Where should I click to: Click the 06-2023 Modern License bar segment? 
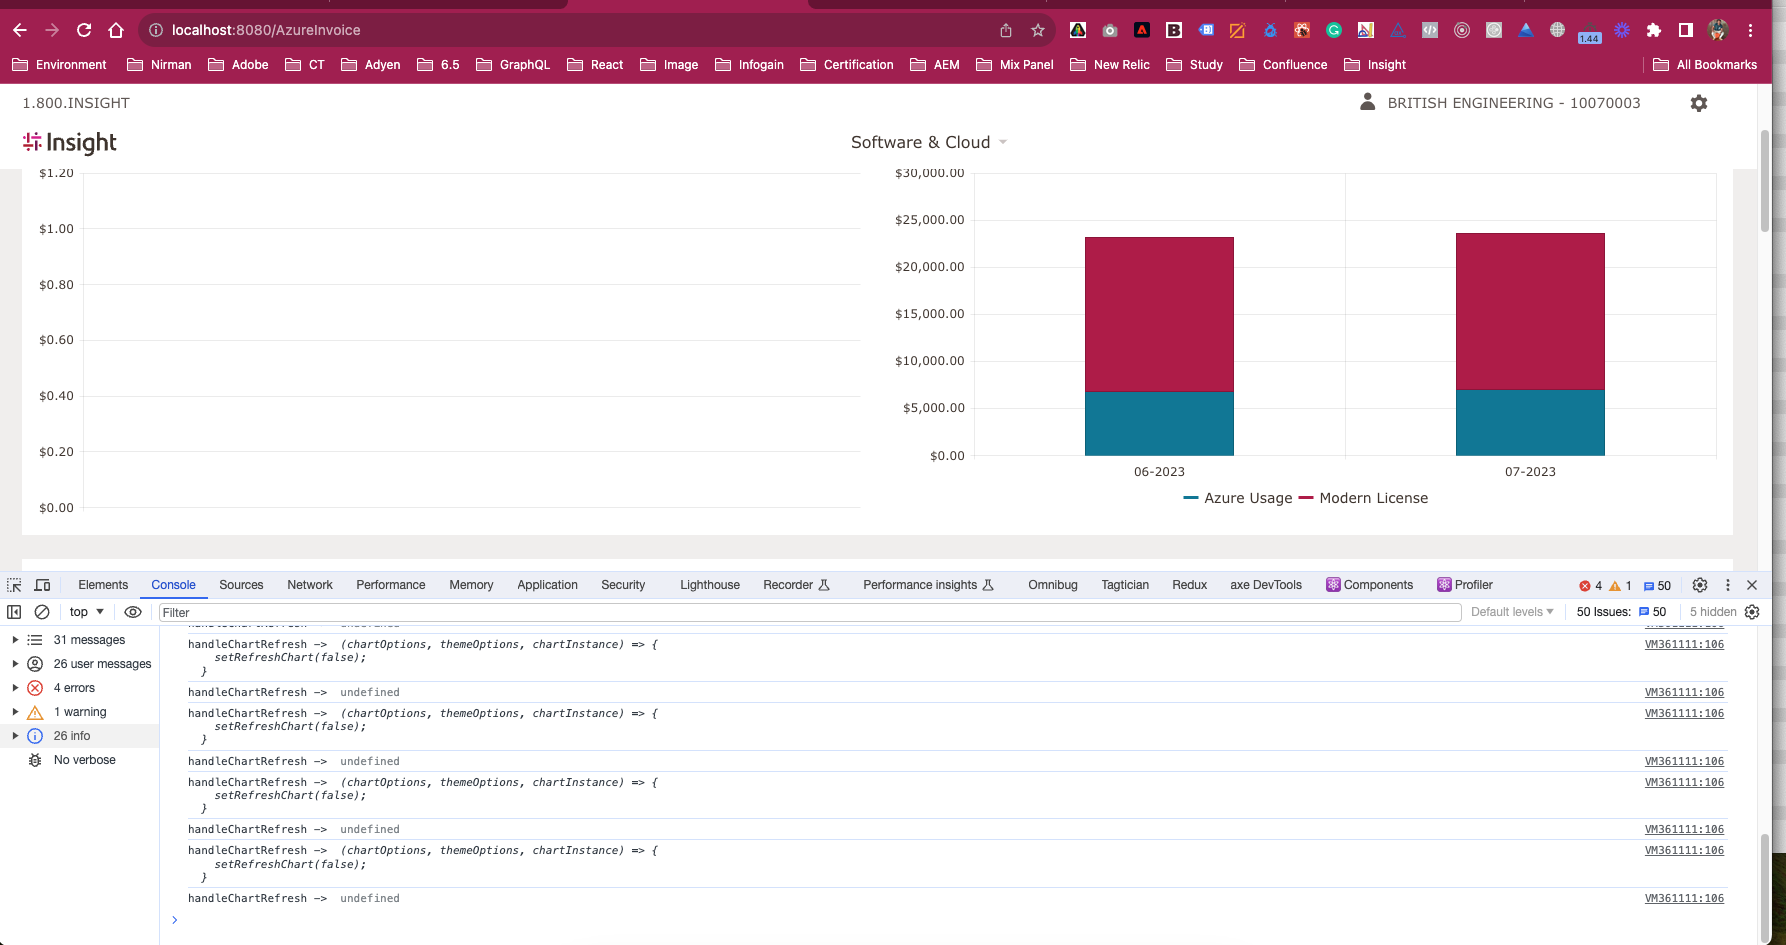(x=1159, y=314)
